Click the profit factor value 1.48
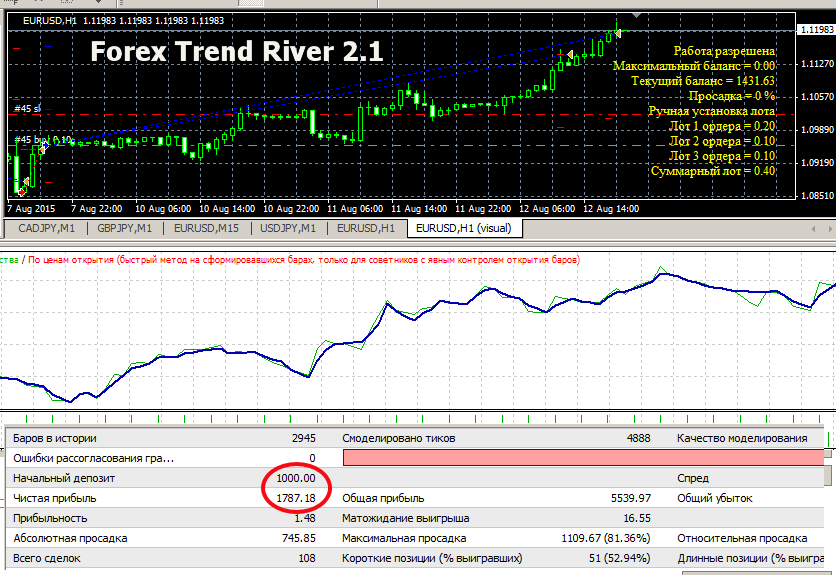 [x=305, y=518]
